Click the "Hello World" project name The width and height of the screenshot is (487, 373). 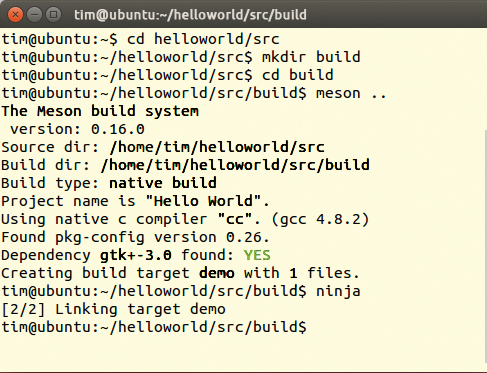click(x=203, y=201)
